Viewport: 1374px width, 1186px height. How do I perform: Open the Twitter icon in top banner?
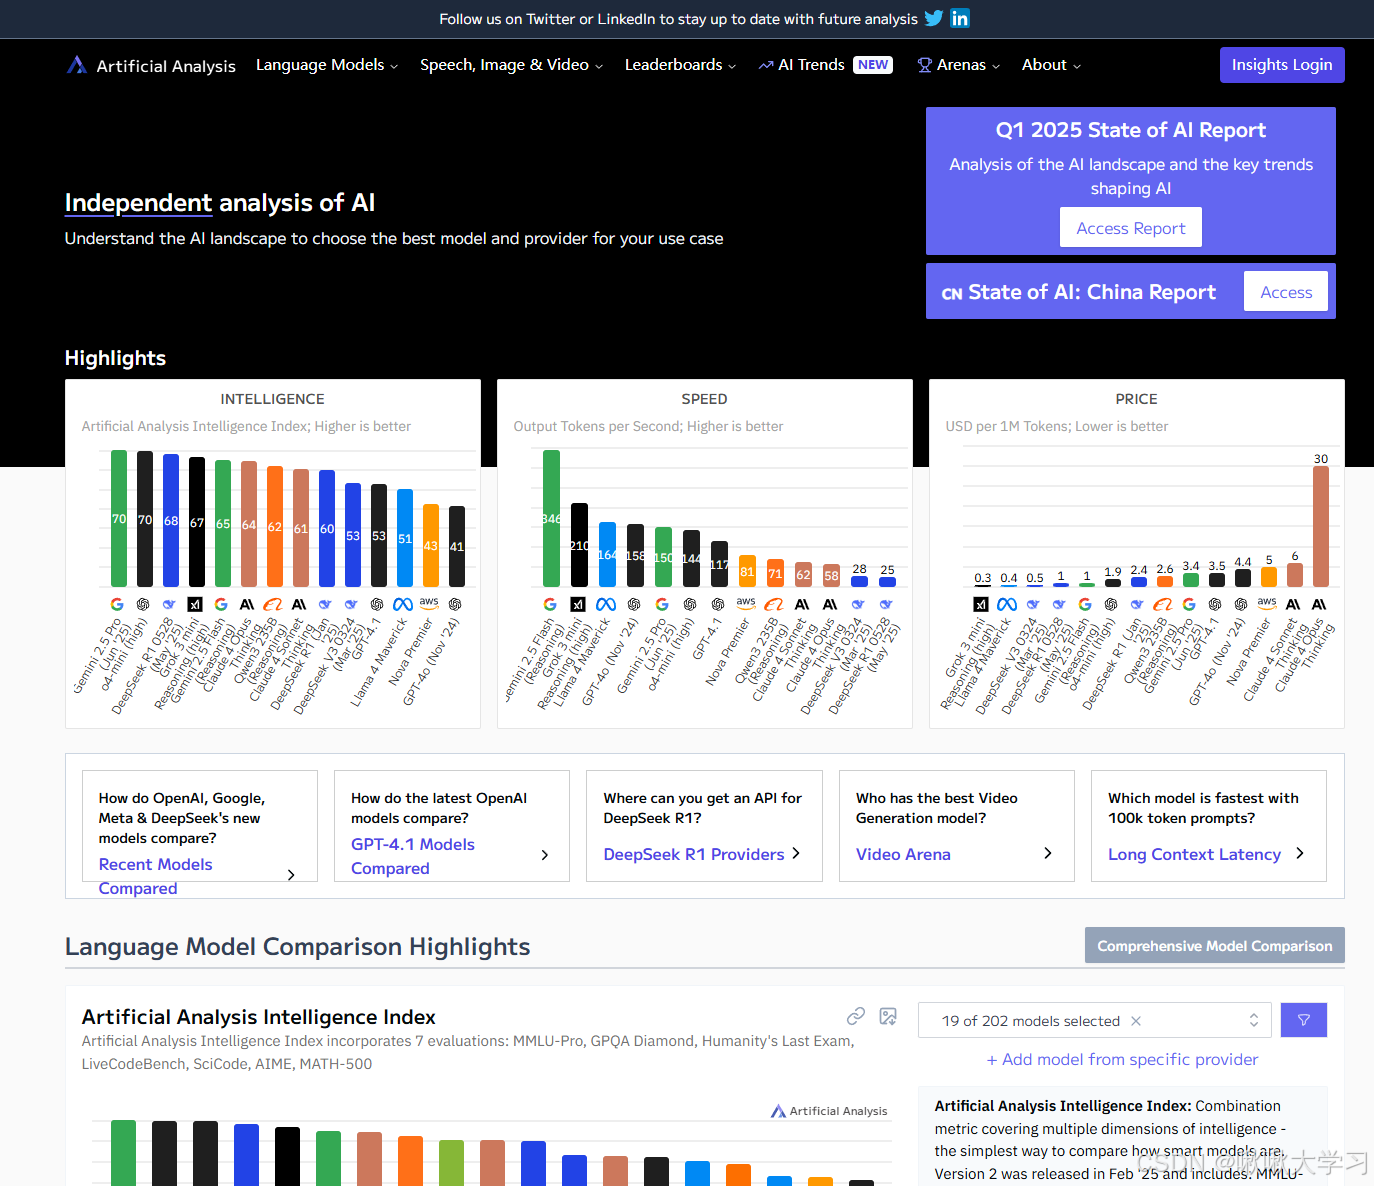[934, 18]
